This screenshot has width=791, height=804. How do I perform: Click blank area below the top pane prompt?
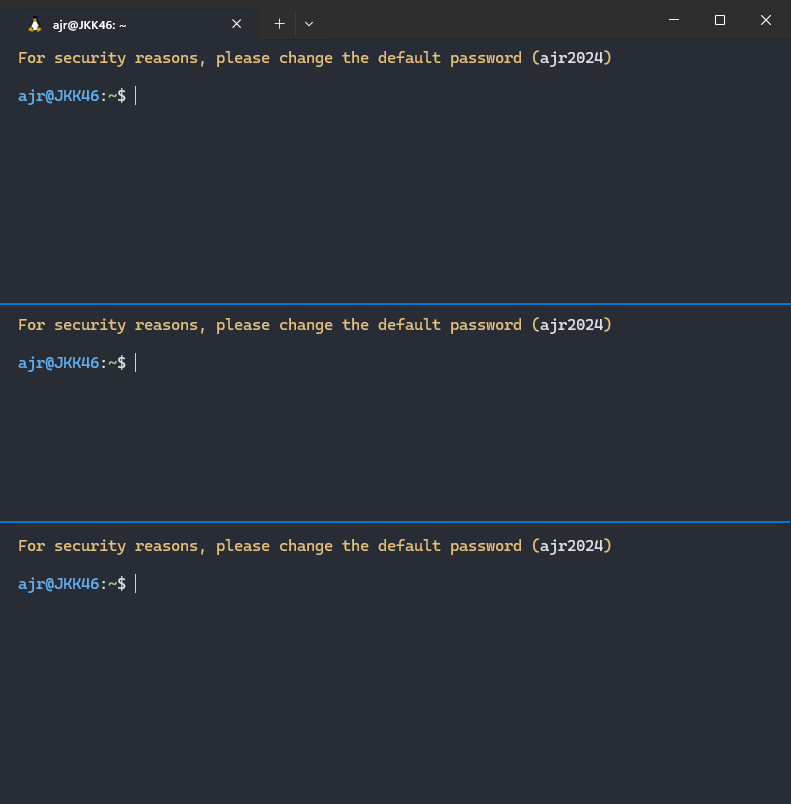click(395, 200)
